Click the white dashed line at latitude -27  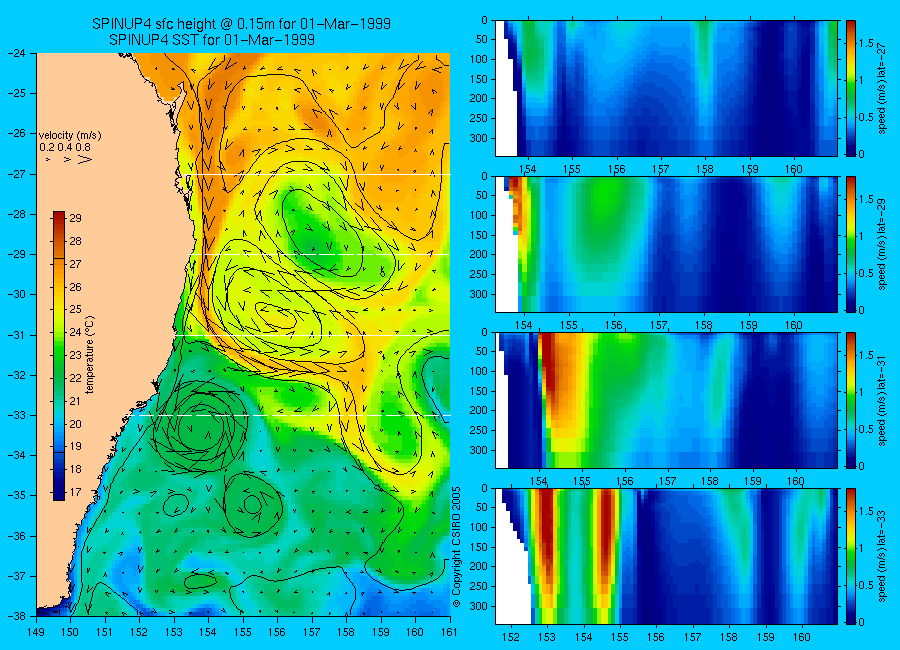point(320,174)
